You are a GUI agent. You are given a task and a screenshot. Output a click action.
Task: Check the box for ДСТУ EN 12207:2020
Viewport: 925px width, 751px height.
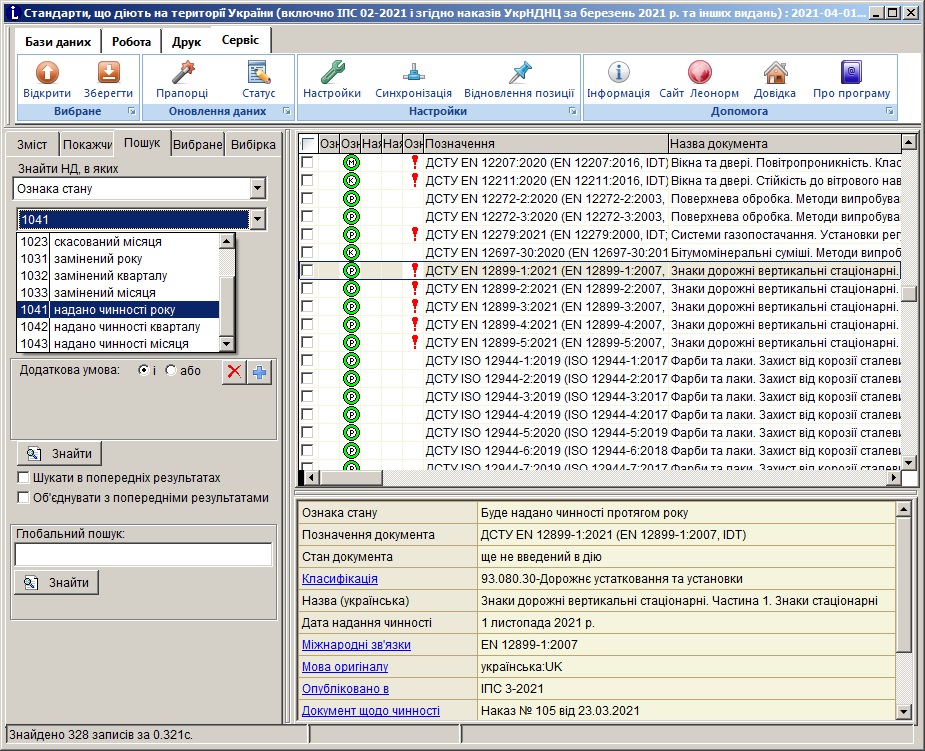point(307,162)
